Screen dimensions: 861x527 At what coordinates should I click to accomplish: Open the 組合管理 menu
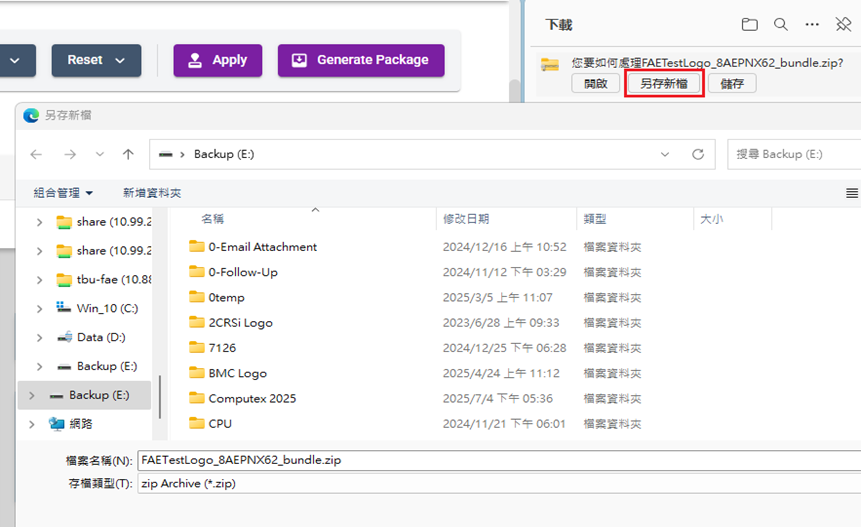coord(63,193)
